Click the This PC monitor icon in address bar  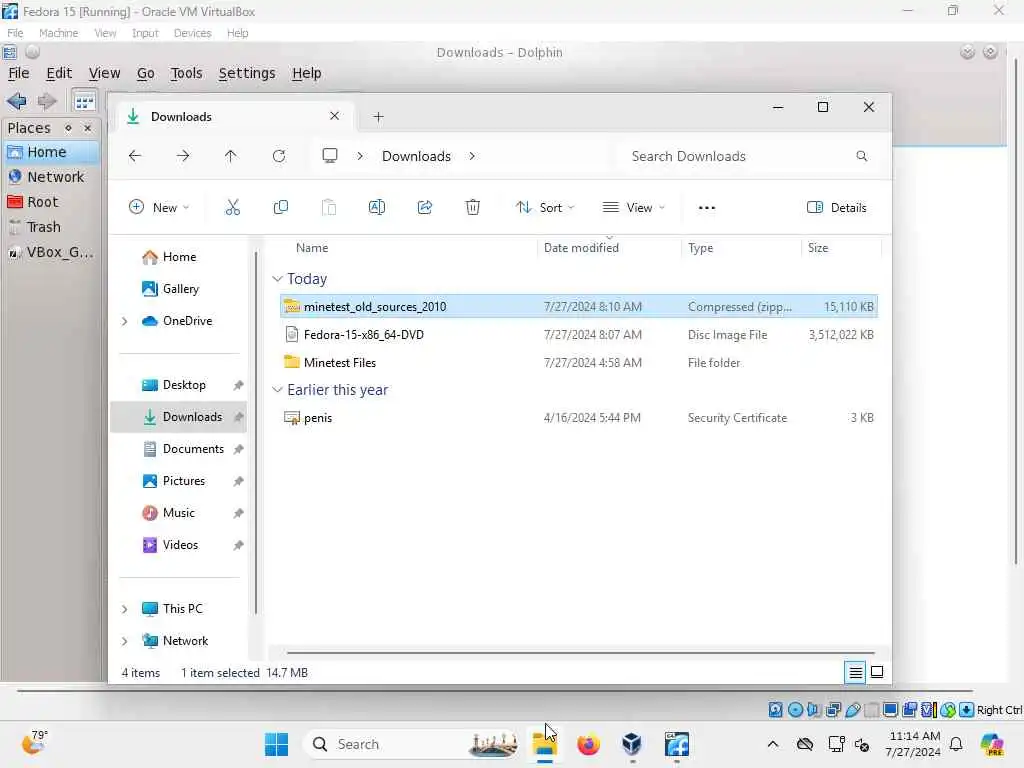pos(330,156)
